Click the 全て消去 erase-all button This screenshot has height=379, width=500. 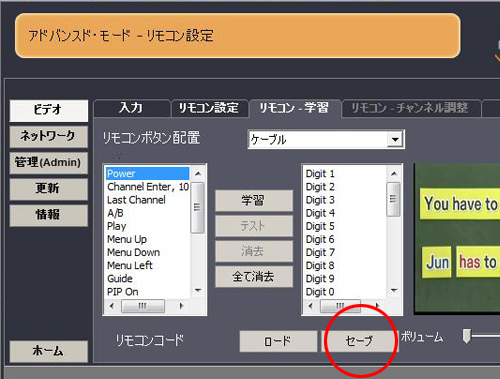pyautogui.click(x=254, y=276)
